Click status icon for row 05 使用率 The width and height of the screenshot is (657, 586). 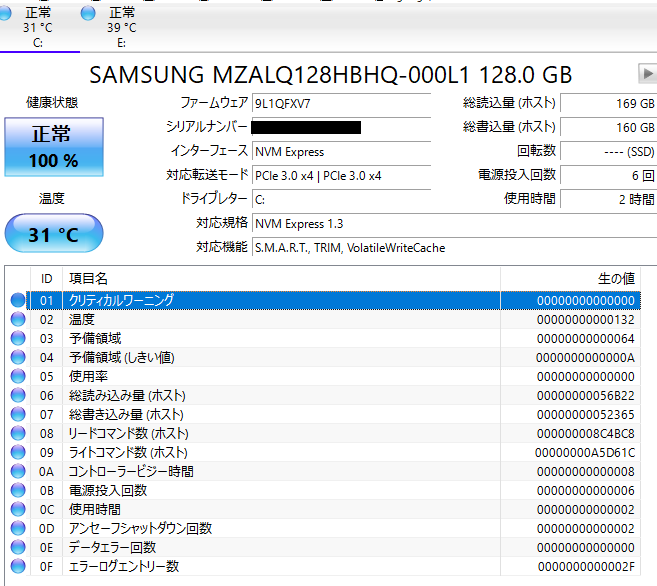pyautogui.click(x=18, y=376)
